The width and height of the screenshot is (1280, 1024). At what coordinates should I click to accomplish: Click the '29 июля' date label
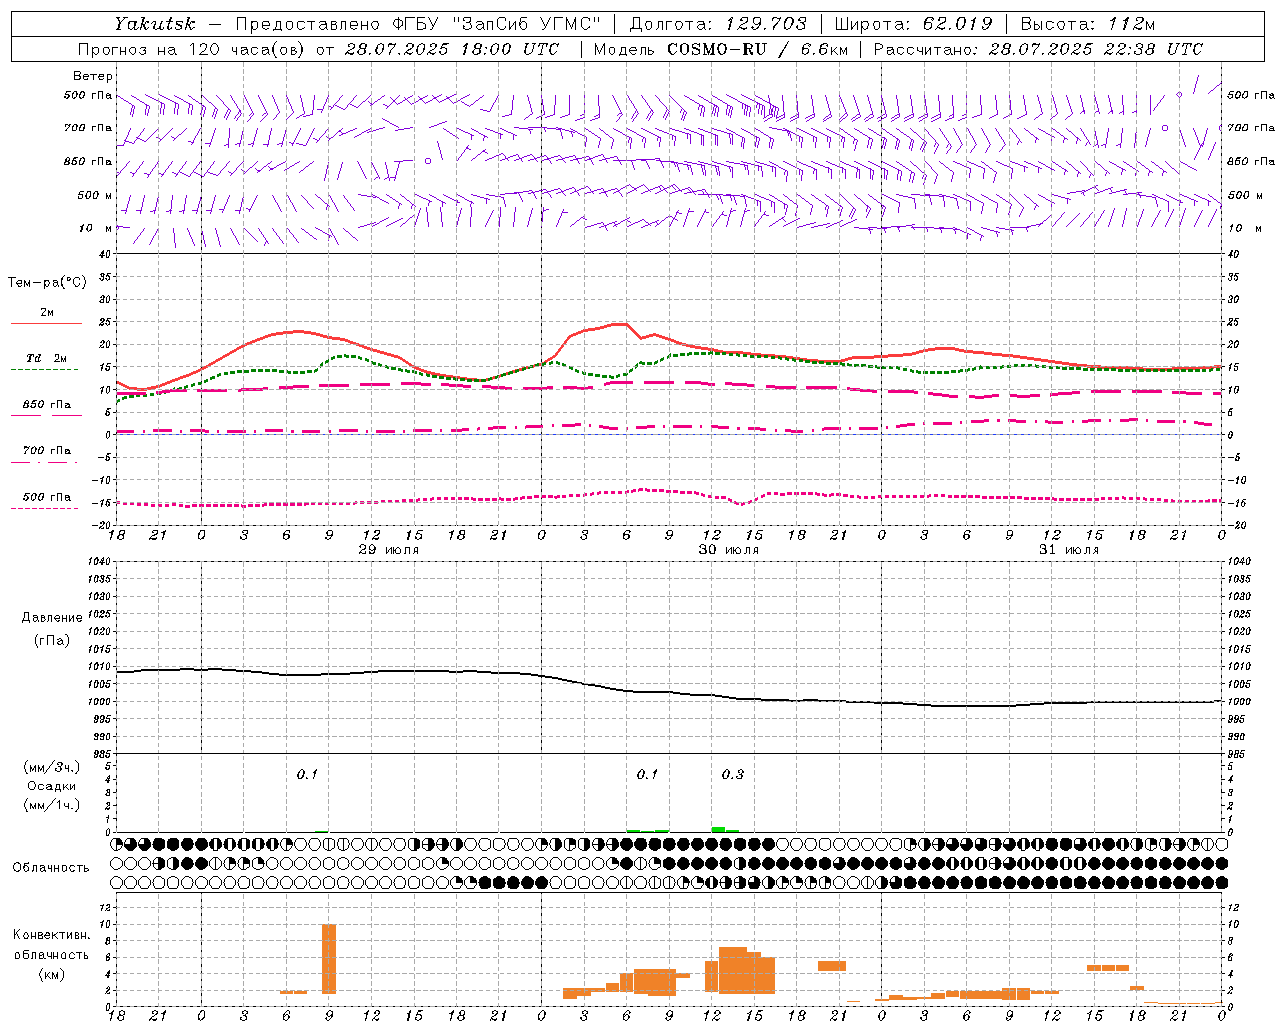389,550
